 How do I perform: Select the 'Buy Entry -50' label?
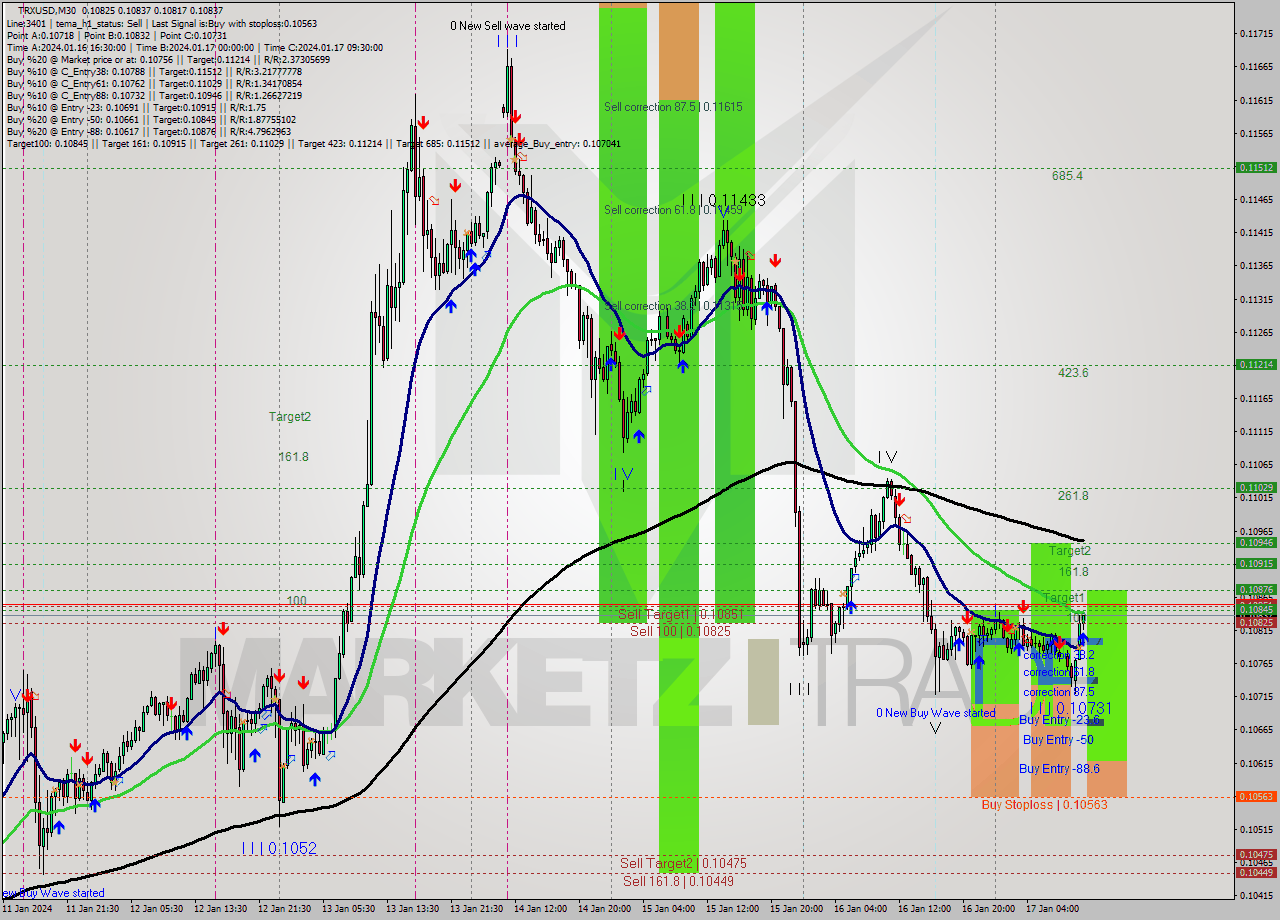(1058, 739)
